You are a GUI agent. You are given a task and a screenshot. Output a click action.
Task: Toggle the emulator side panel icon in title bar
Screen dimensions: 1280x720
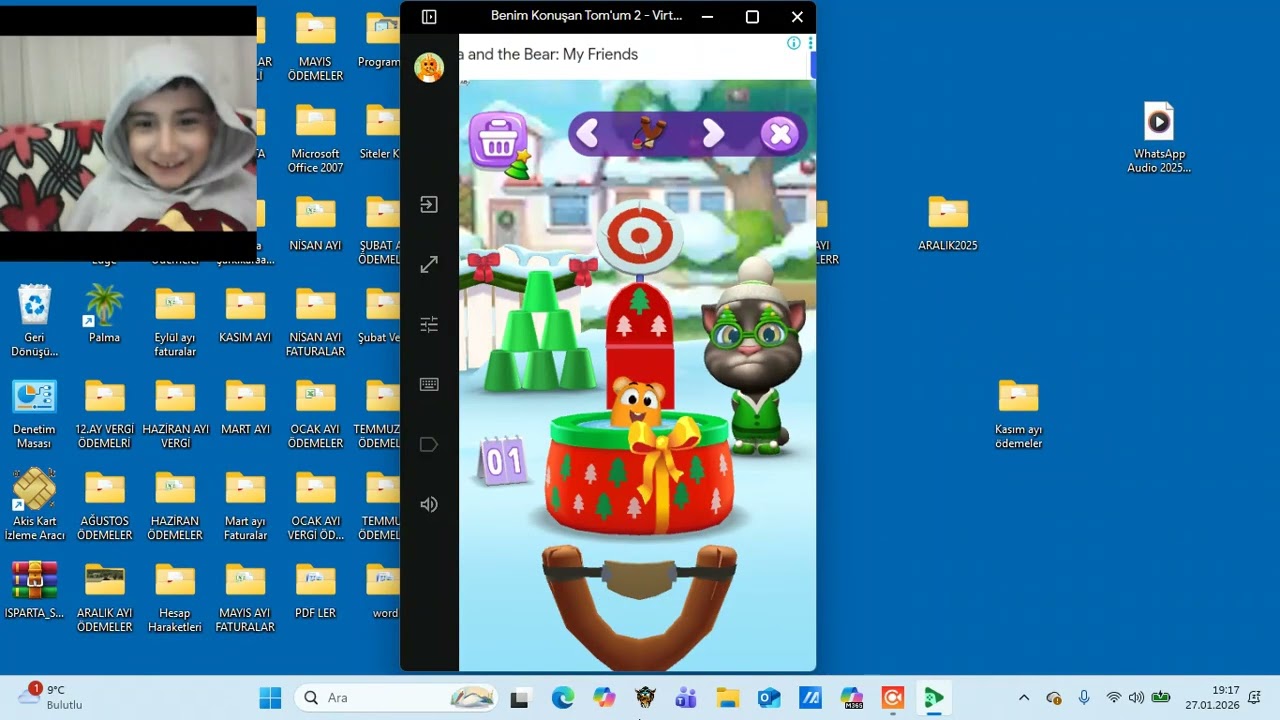coord(429,17)
